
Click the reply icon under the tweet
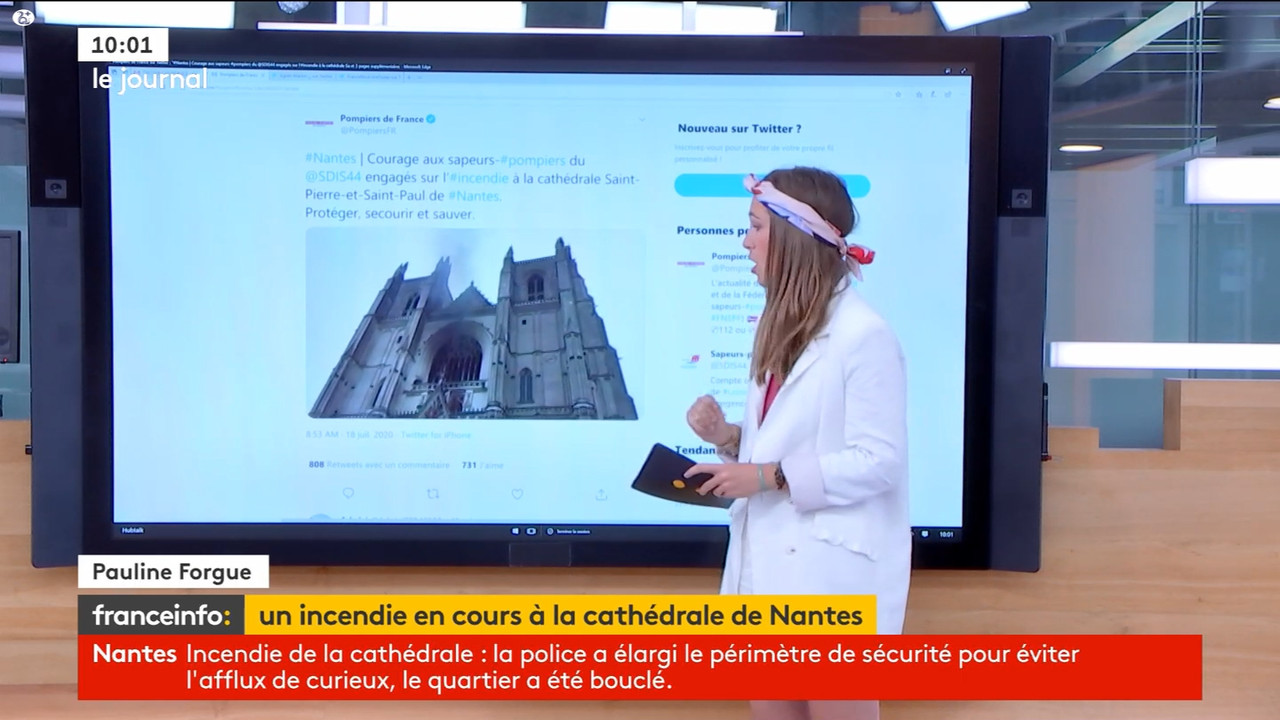348,494
